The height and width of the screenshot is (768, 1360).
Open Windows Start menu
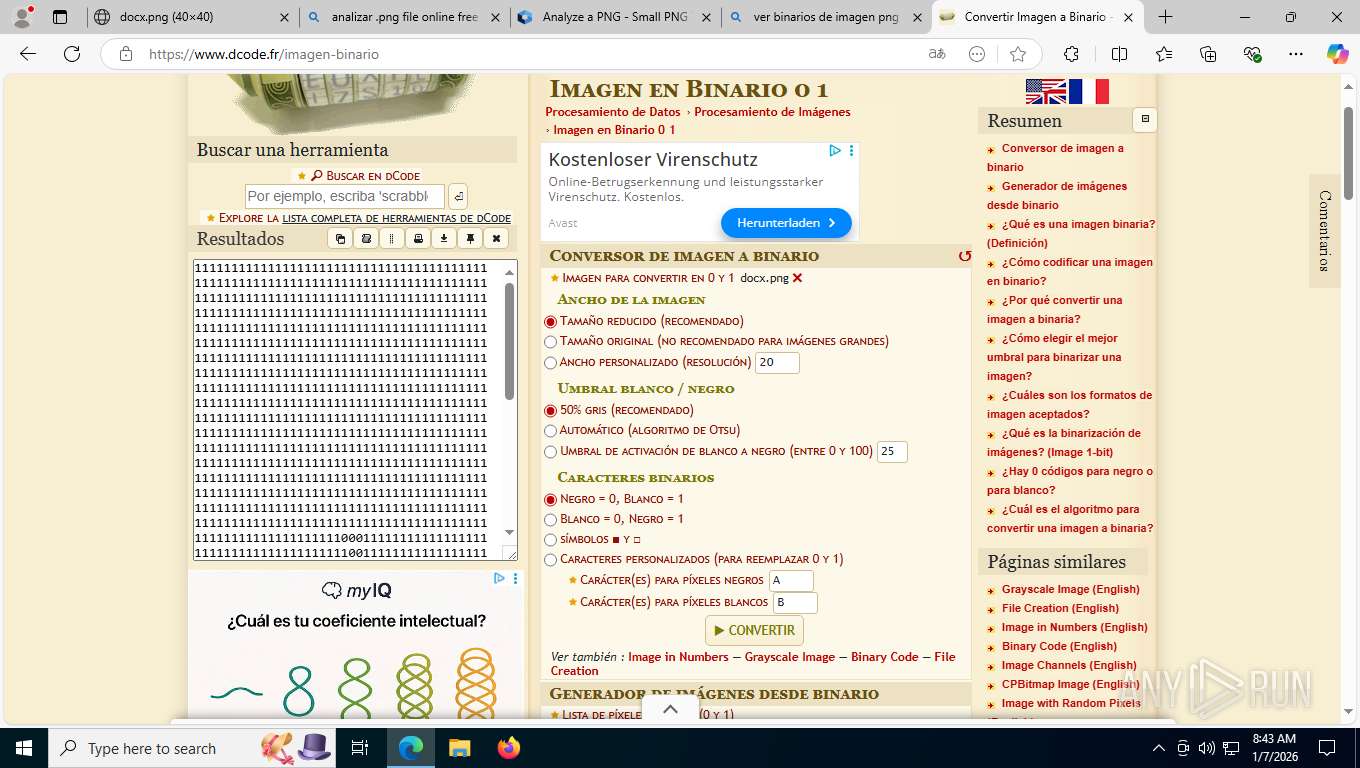click(22, 748)
